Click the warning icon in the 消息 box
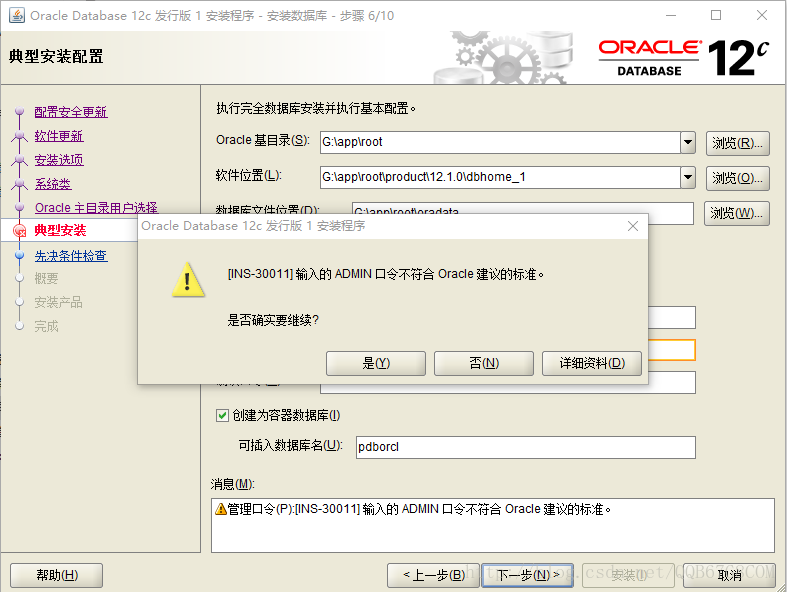Screen dimensions: 787x592 coord(221,509)
